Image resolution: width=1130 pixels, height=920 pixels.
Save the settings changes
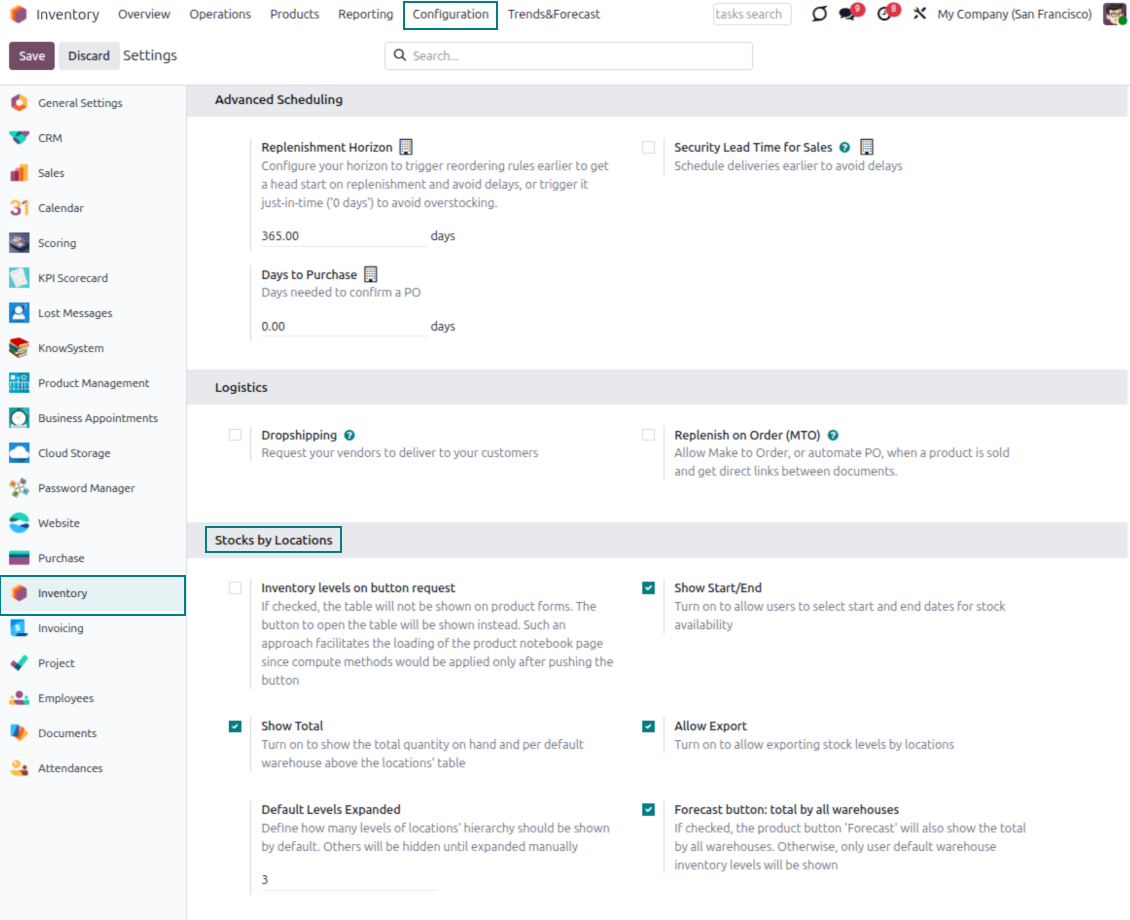point(31,55)
